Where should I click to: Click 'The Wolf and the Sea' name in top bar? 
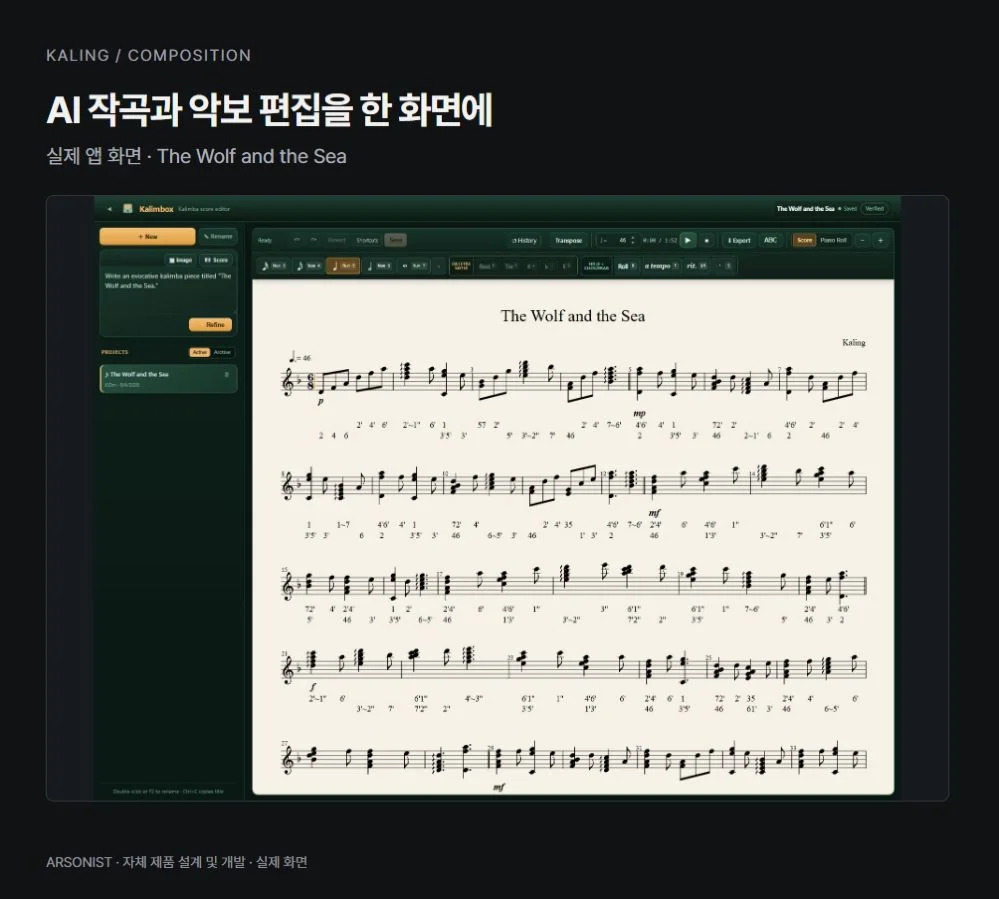click(x=805, y=208)
